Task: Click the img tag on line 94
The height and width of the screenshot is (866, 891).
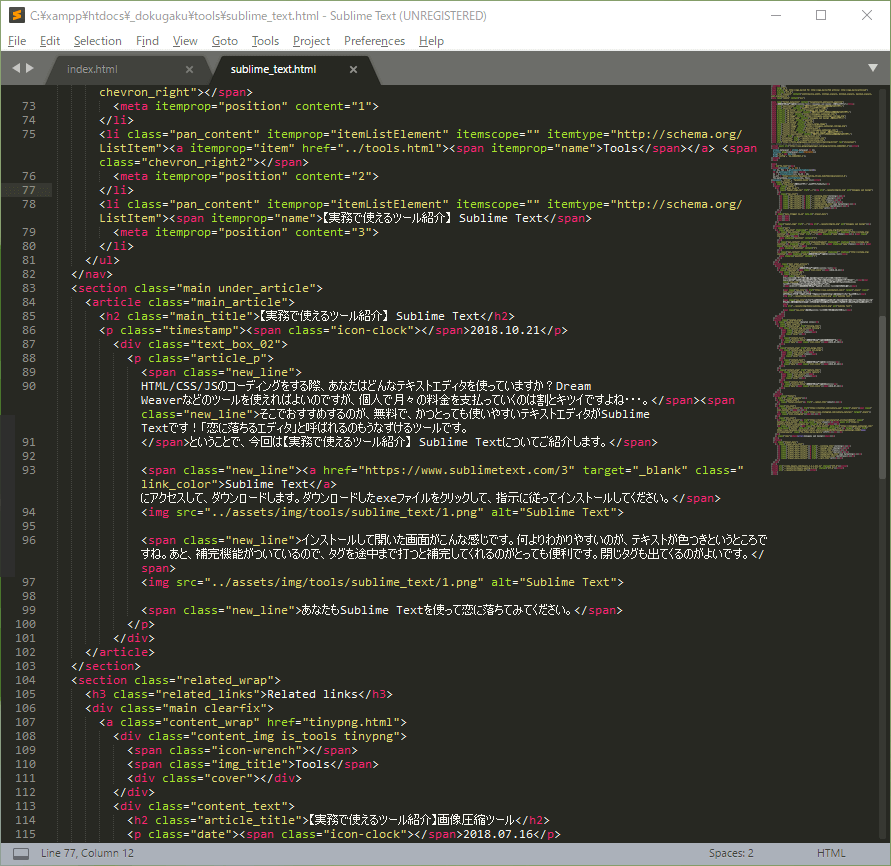Action: coord(382,513)
